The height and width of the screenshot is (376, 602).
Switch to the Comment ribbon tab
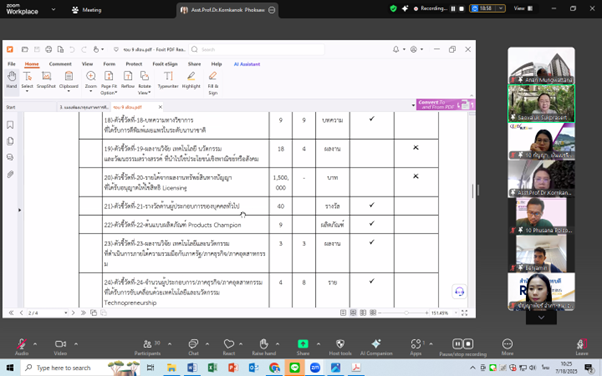tap(60, 64)
